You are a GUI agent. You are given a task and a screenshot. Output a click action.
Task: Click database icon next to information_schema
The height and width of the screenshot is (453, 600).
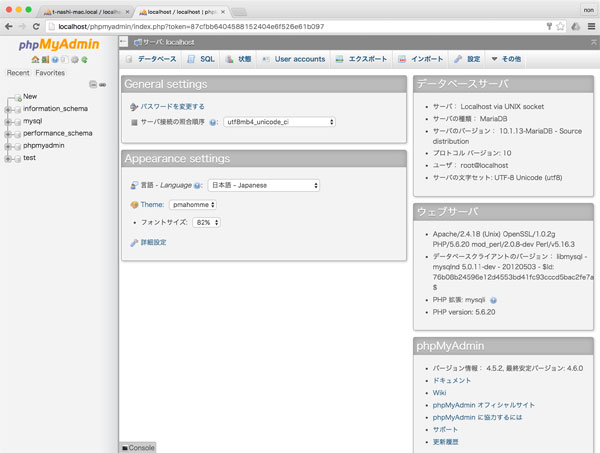(17, 109)
